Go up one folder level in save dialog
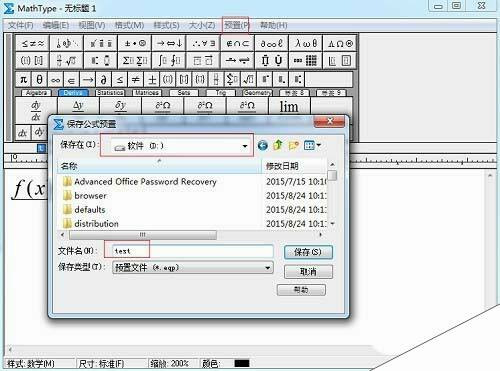Viewport: 500px width, 371px height. [278, 145]
